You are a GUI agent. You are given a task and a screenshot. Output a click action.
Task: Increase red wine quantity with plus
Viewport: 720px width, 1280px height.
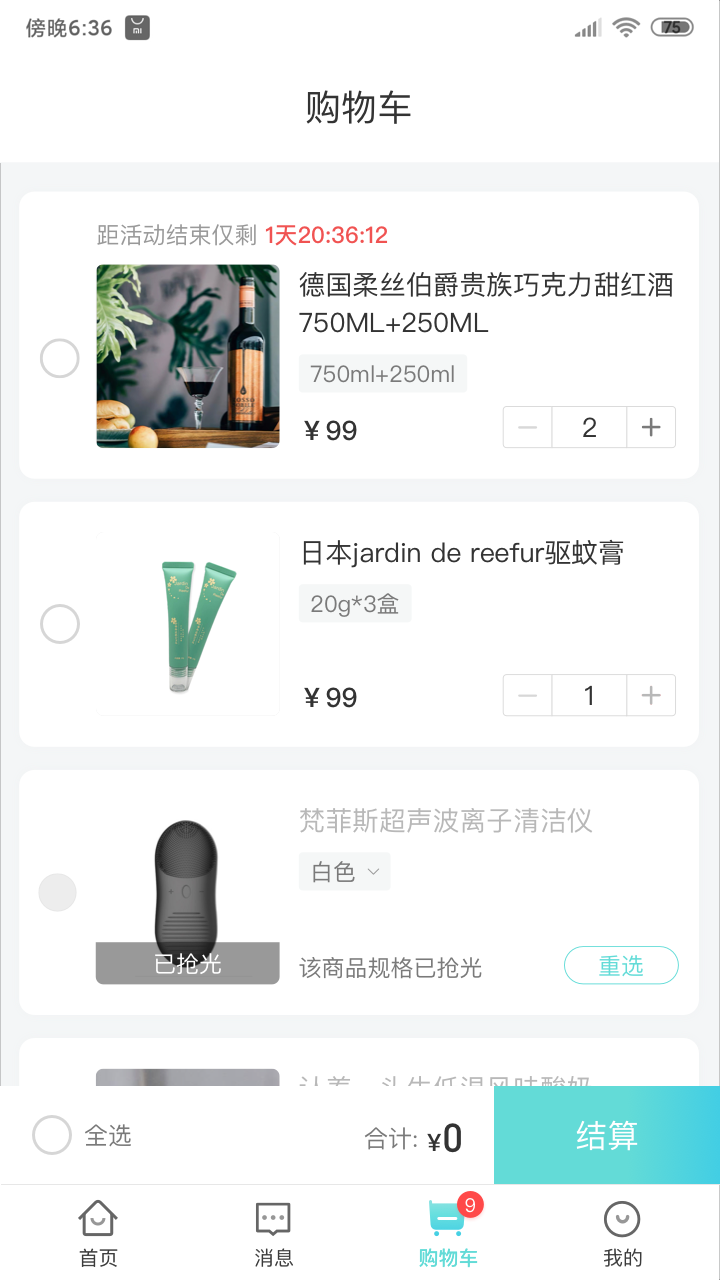tap(651, 428)
